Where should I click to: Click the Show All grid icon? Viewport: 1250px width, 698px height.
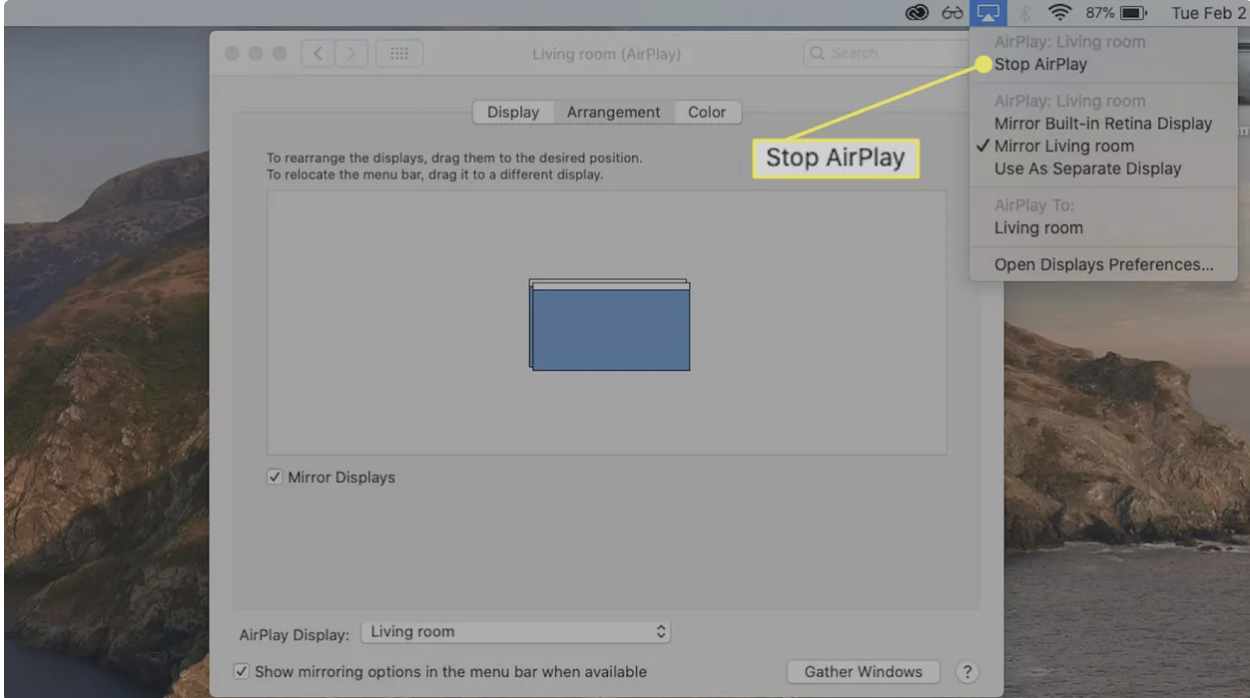399,54
